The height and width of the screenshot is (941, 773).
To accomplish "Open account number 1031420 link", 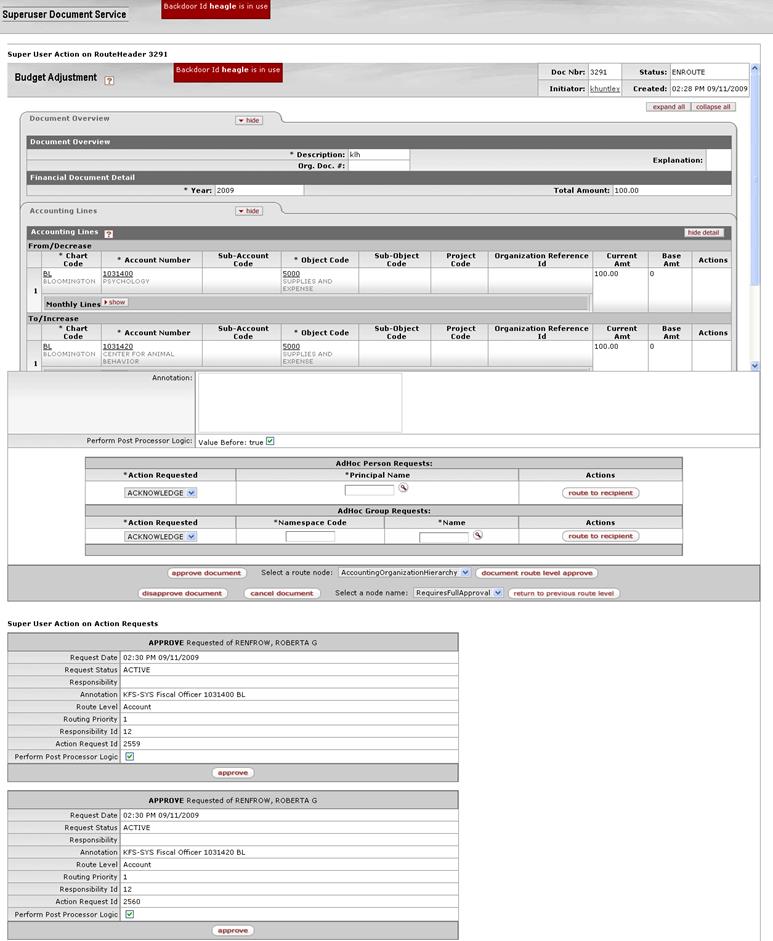I will [x=118, y=346].
